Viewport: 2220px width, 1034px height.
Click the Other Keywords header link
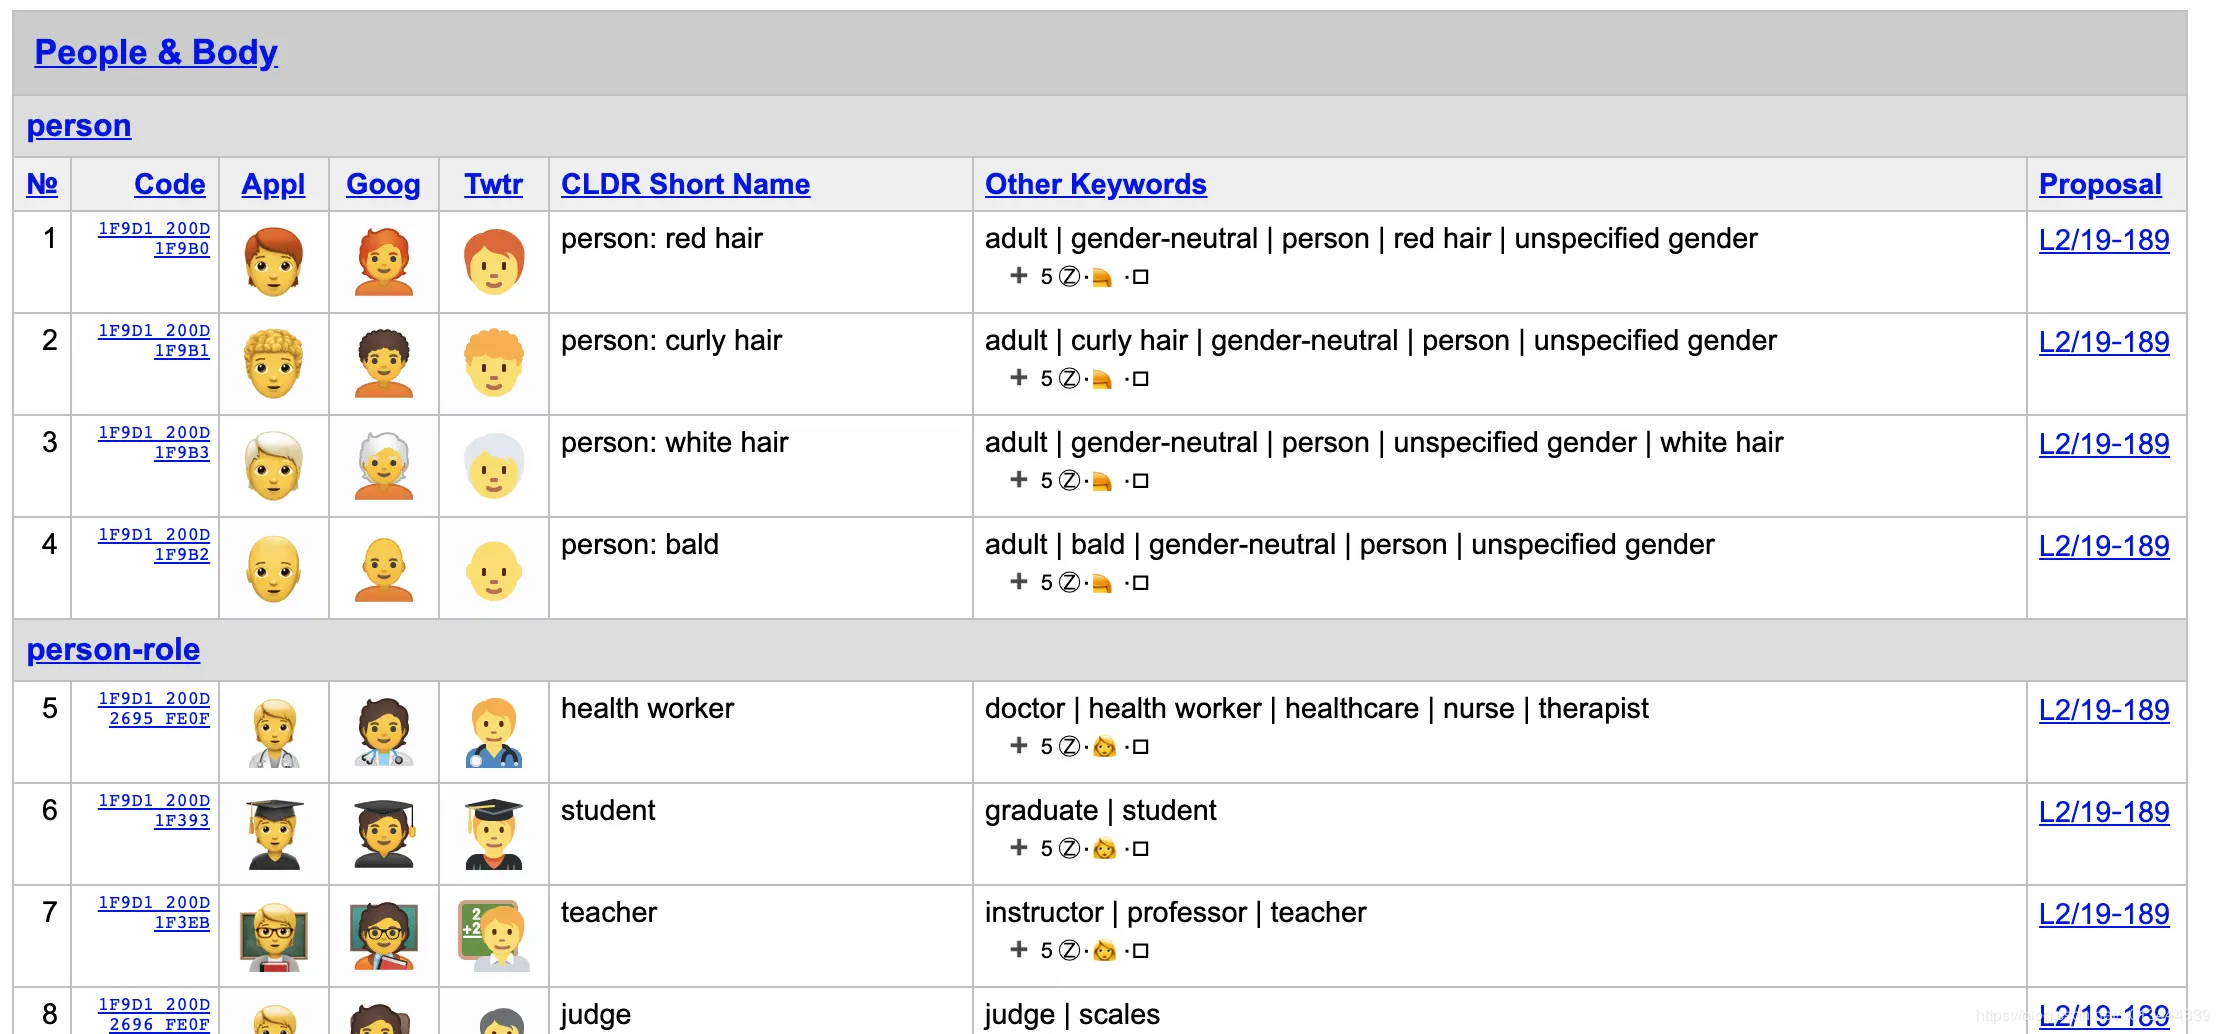point(1096,184)
